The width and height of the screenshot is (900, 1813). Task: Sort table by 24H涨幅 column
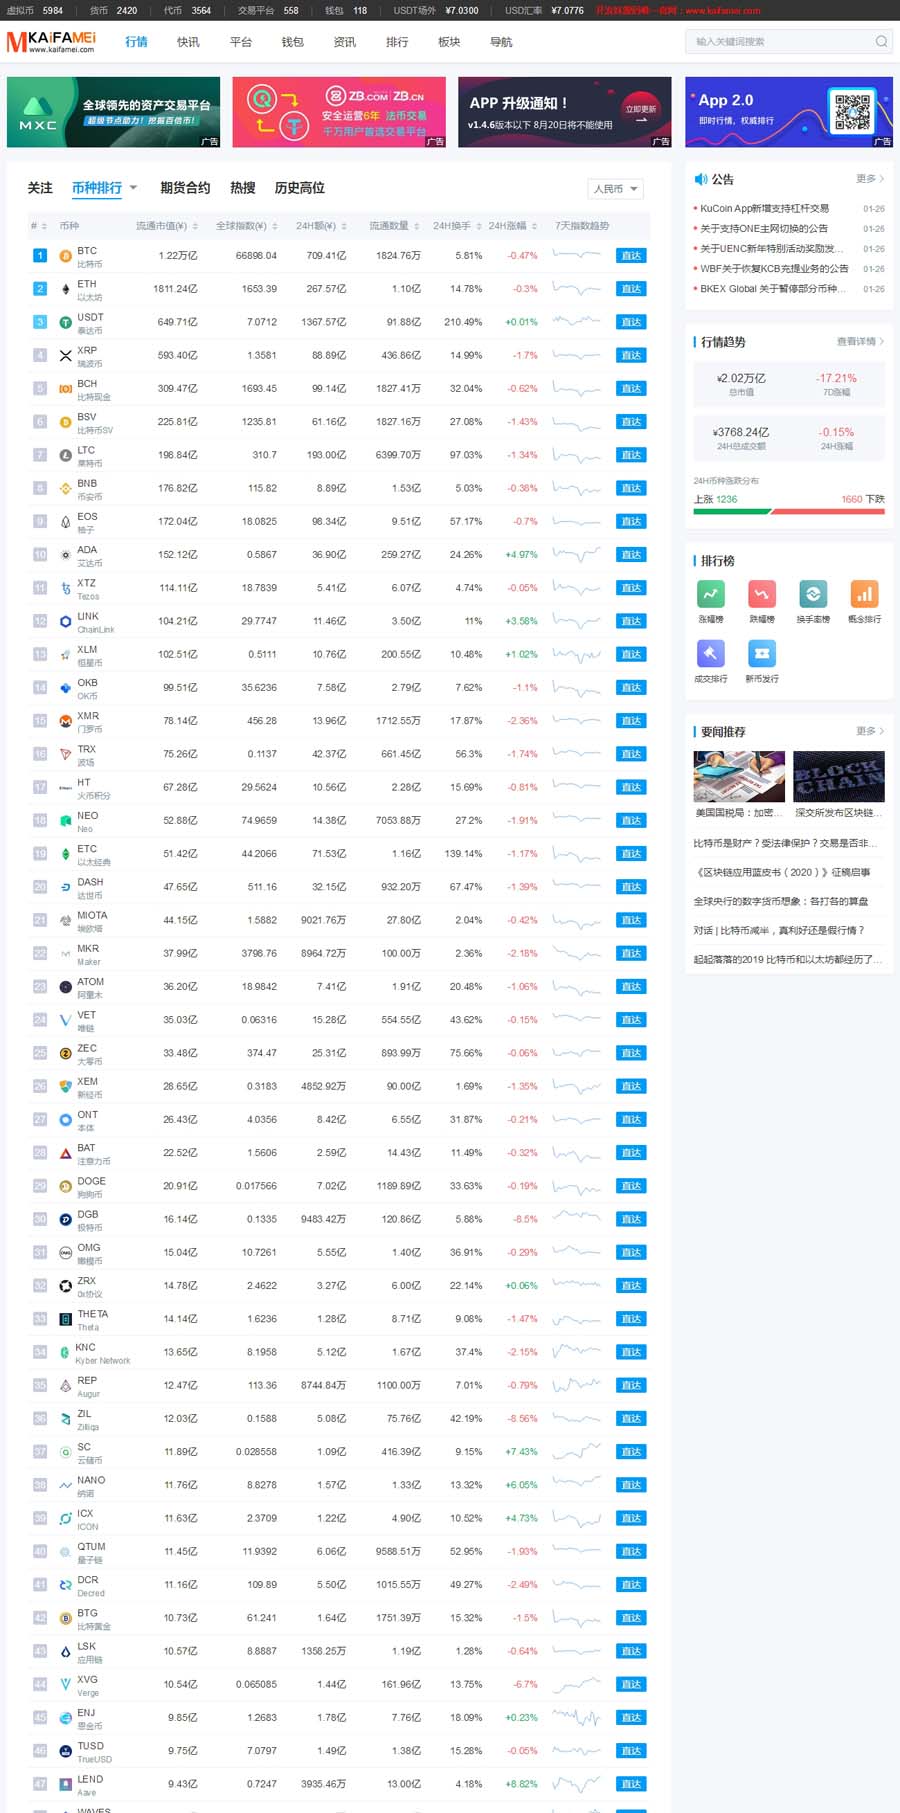[512, 226]
